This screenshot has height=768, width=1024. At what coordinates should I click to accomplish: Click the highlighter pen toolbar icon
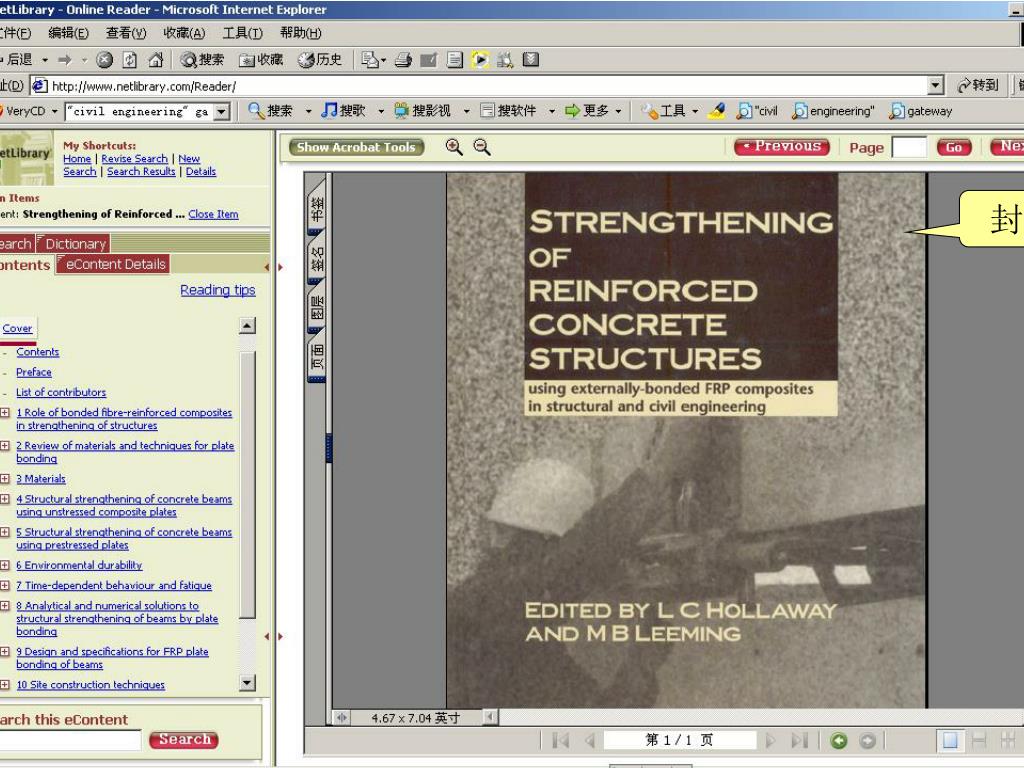click(x=716, y=111)
